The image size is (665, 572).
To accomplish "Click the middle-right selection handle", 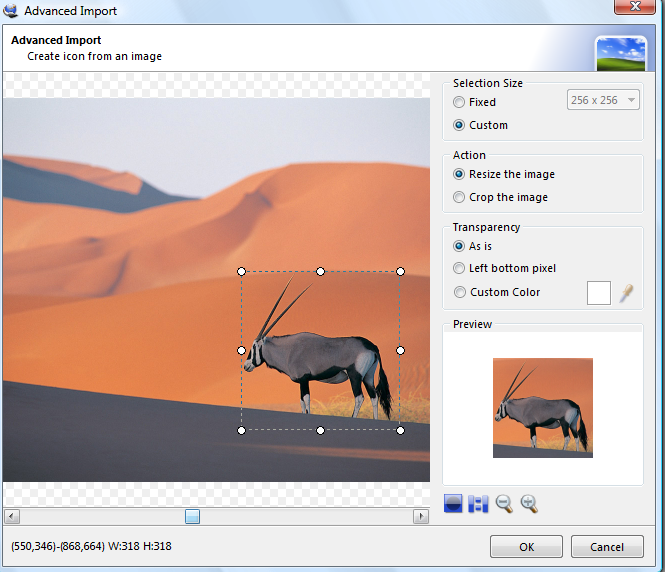I will [400, 351].
